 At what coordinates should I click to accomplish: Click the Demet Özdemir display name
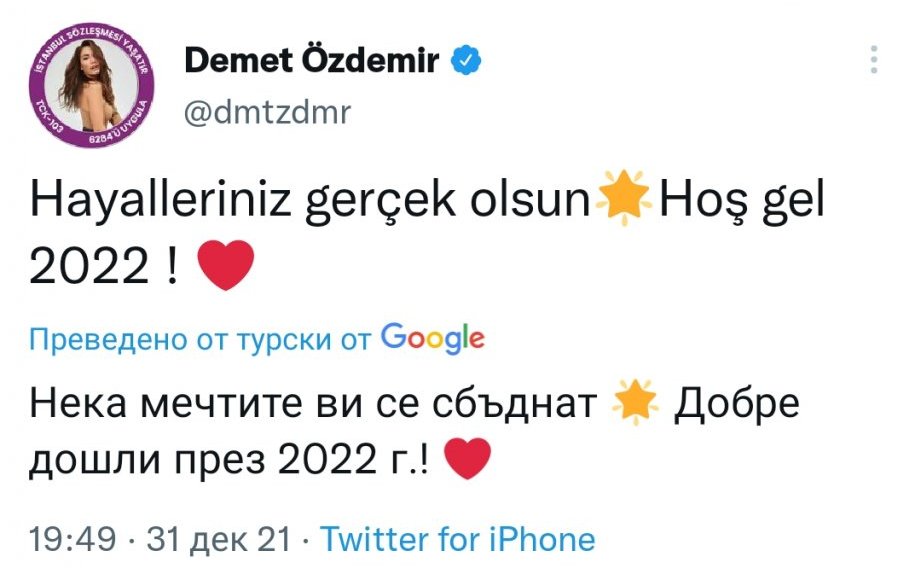click(311, 62)
